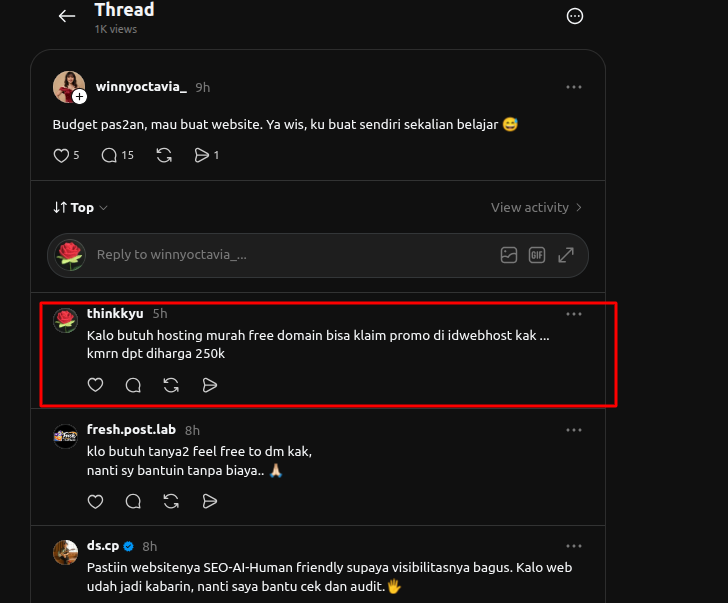The width and height of the screenshot is (728, 603).
Task: Open winnyoctavia_ profile by username
Action: point(141,87)
